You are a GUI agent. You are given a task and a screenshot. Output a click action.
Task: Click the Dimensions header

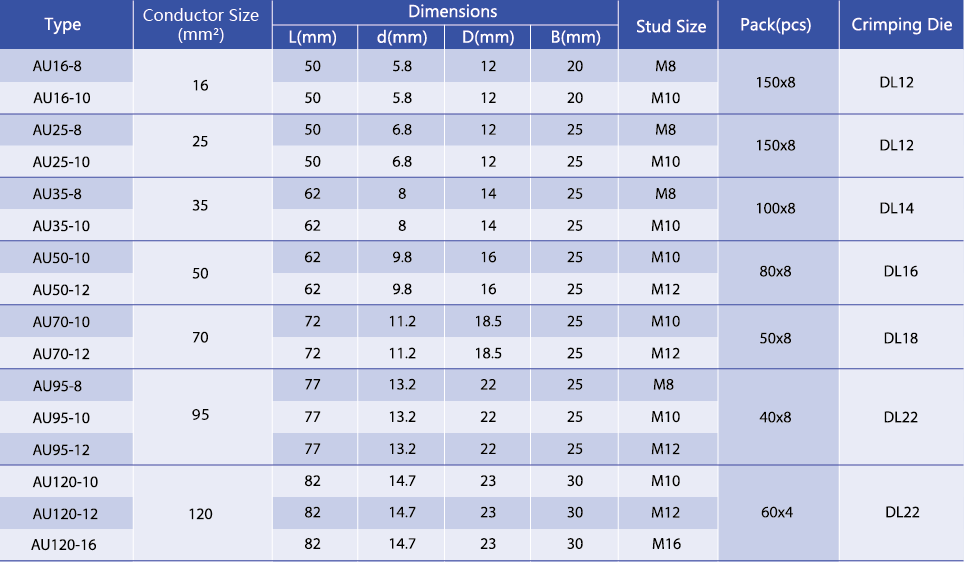pyautogui.click(x=445, y=12)
